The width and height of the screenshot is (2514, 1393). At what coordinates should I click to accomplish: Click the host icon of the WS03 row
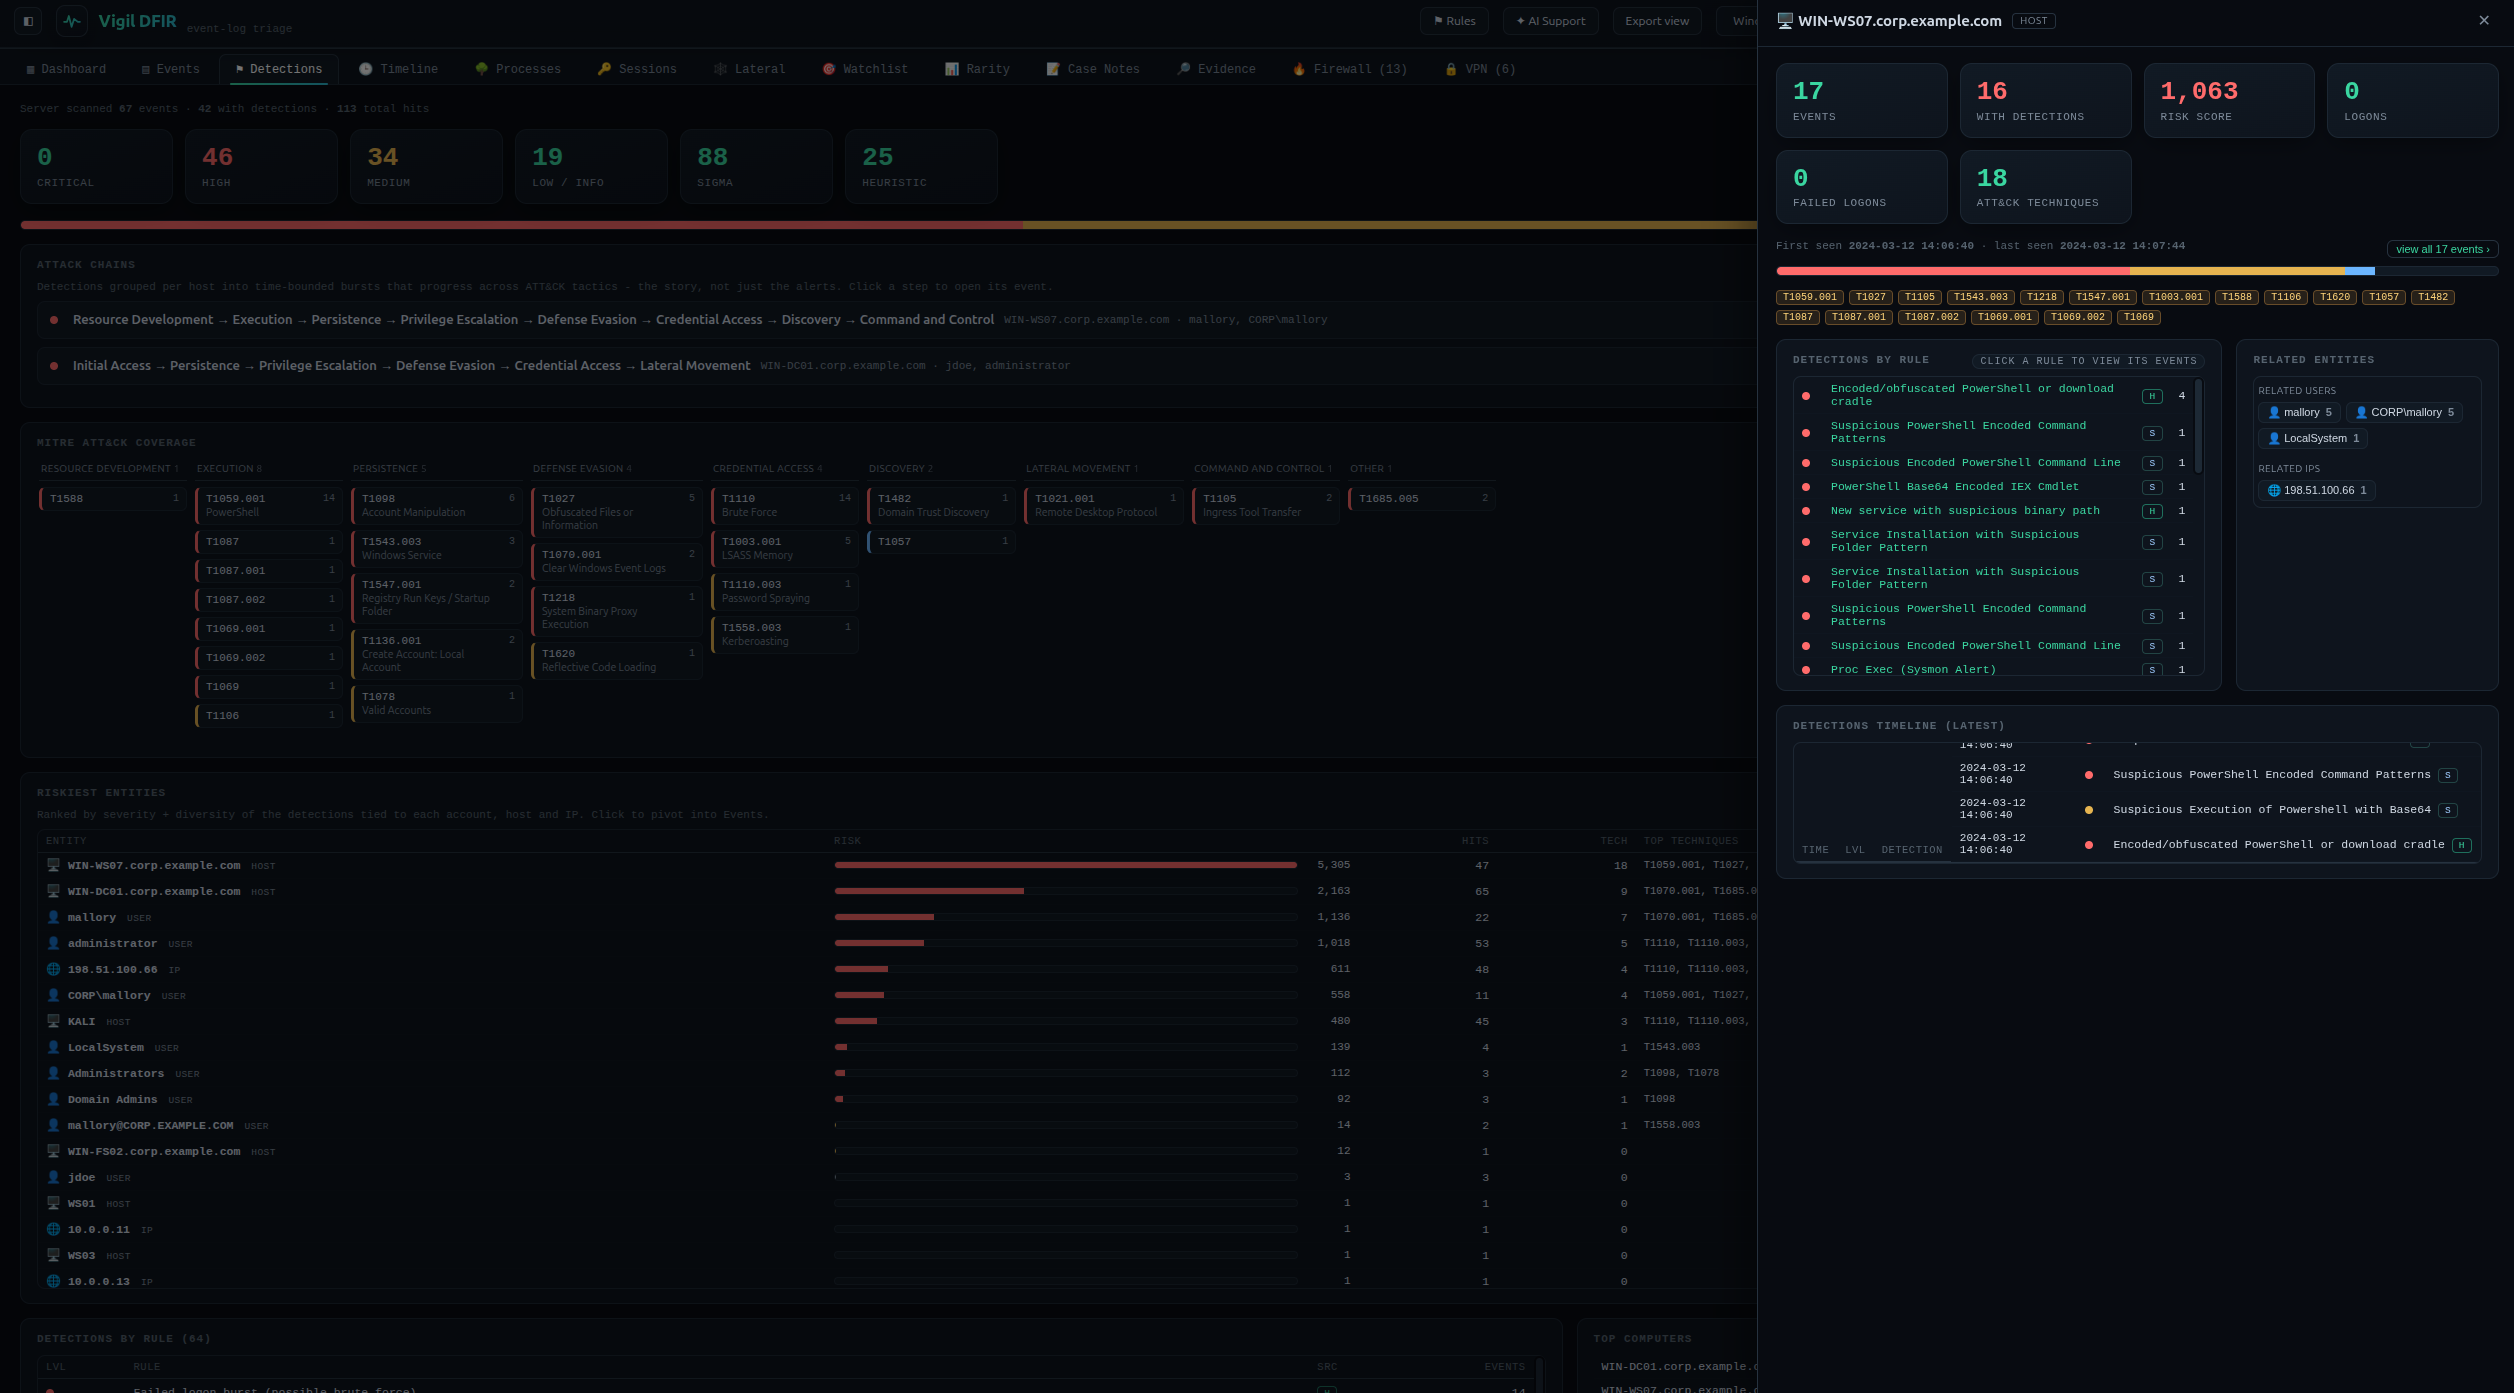[54, 1255]
